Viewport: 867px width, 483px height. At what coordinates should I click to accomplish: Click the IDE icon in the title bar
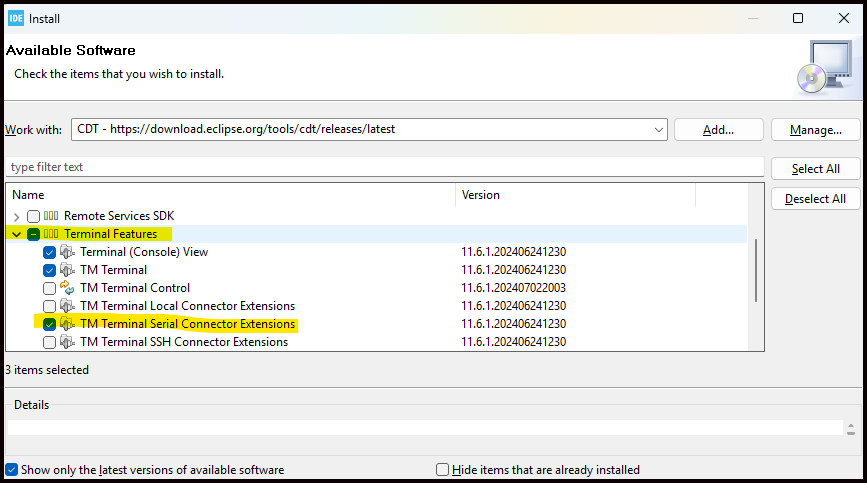click(x=16, y=18)
